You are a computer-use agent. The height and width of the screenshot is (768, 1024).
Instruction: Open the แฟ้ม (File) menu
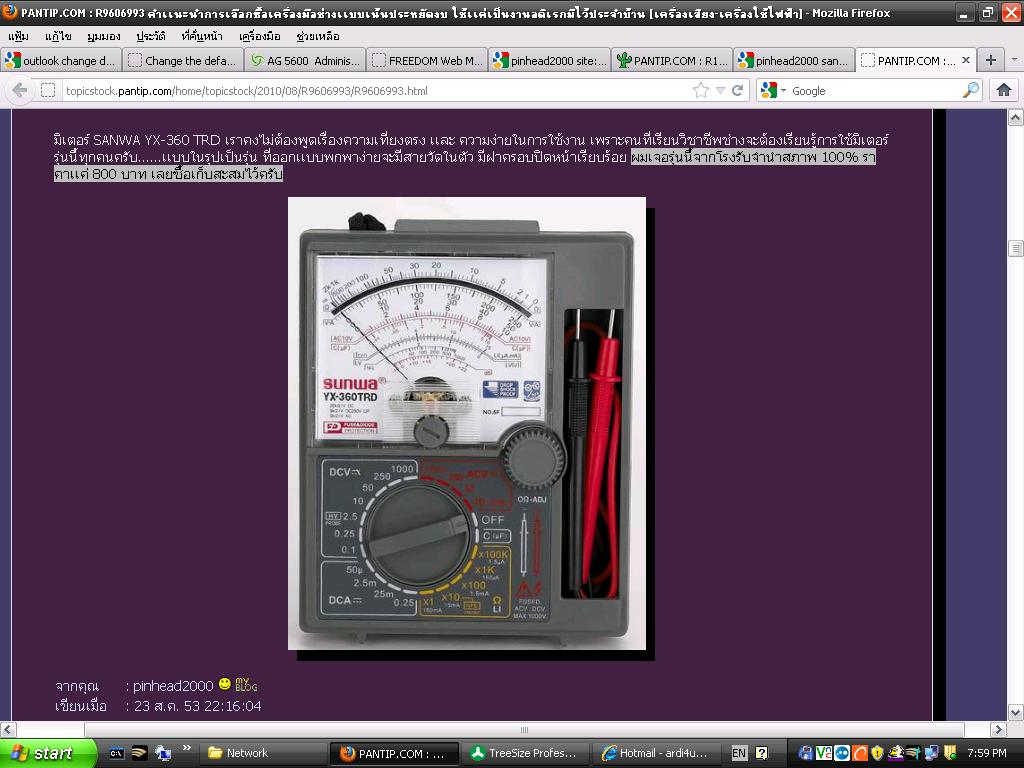(x=18, y=36)
